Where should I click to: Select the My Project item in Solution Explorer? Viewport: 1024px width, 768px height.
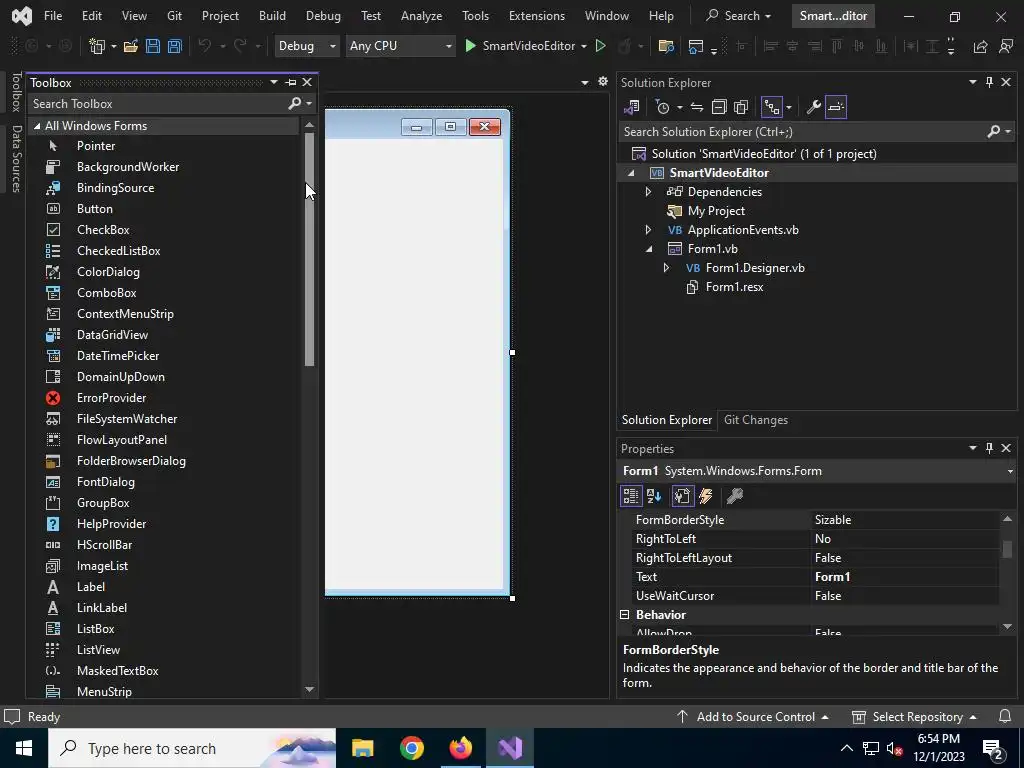[716, 211]
